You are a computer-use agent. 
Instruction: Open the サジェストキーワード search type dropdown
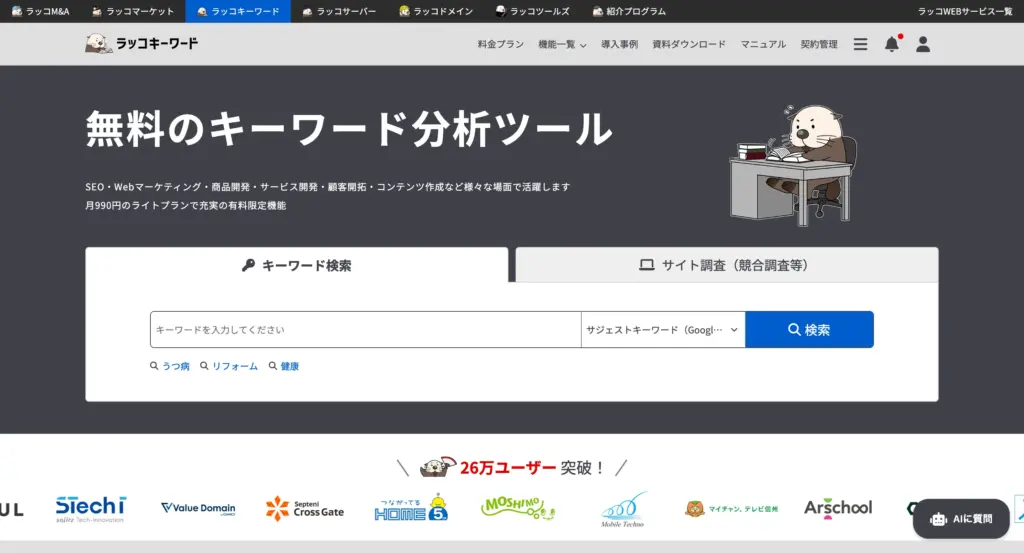(663, 329)
